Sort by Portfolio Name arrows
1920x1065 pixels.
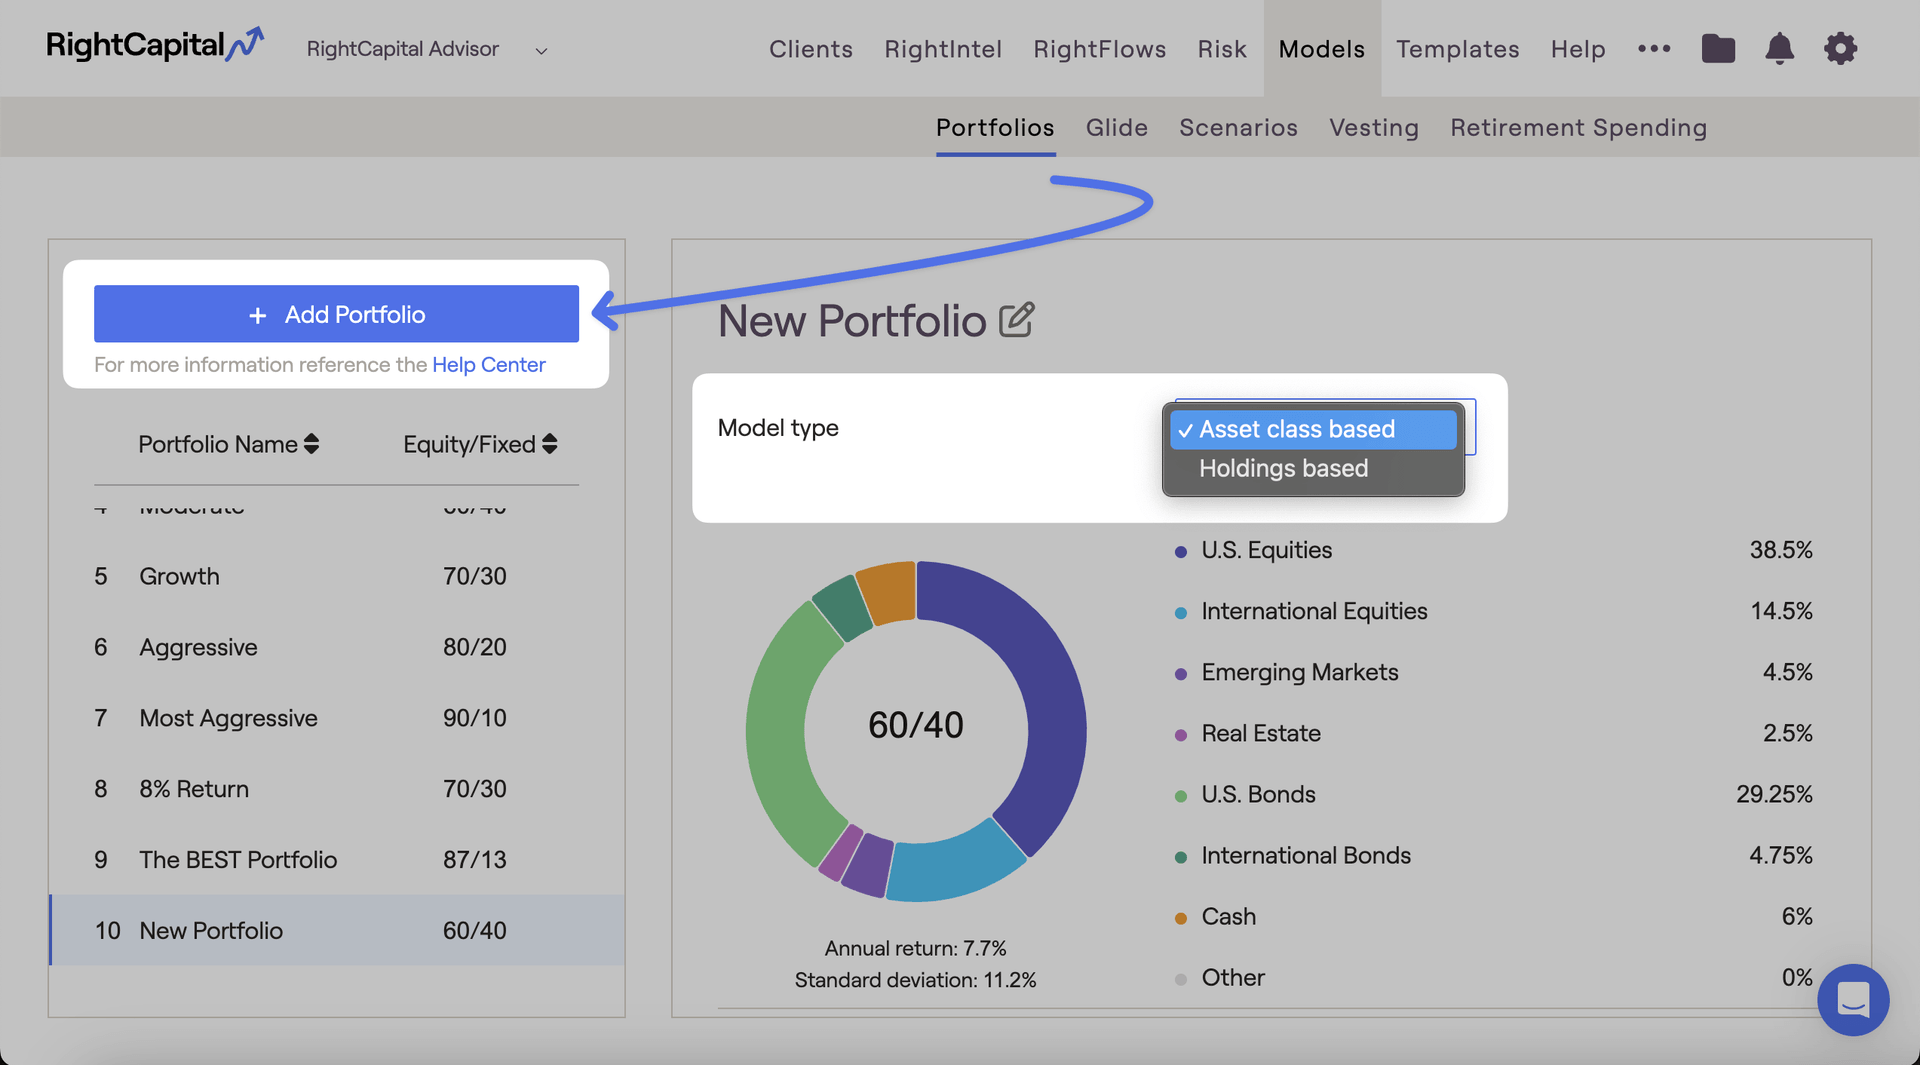click(x=311, y=444)
